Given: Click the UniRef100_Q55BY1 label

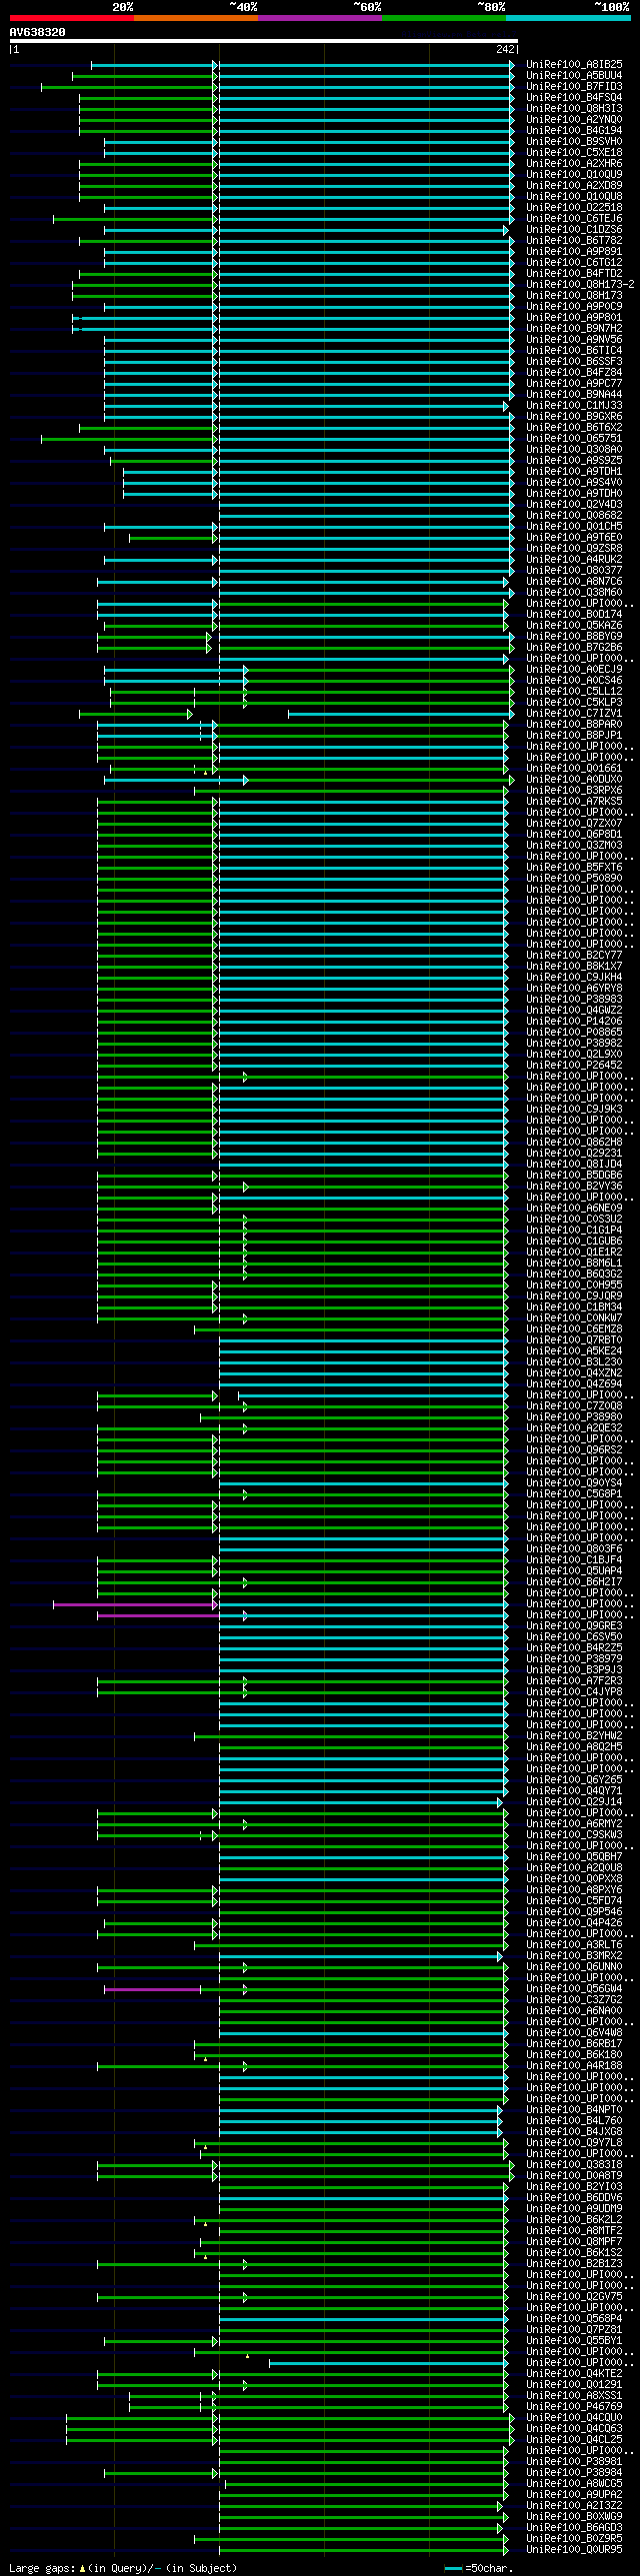Looking at the screenshot, I should click(574, 2341).
